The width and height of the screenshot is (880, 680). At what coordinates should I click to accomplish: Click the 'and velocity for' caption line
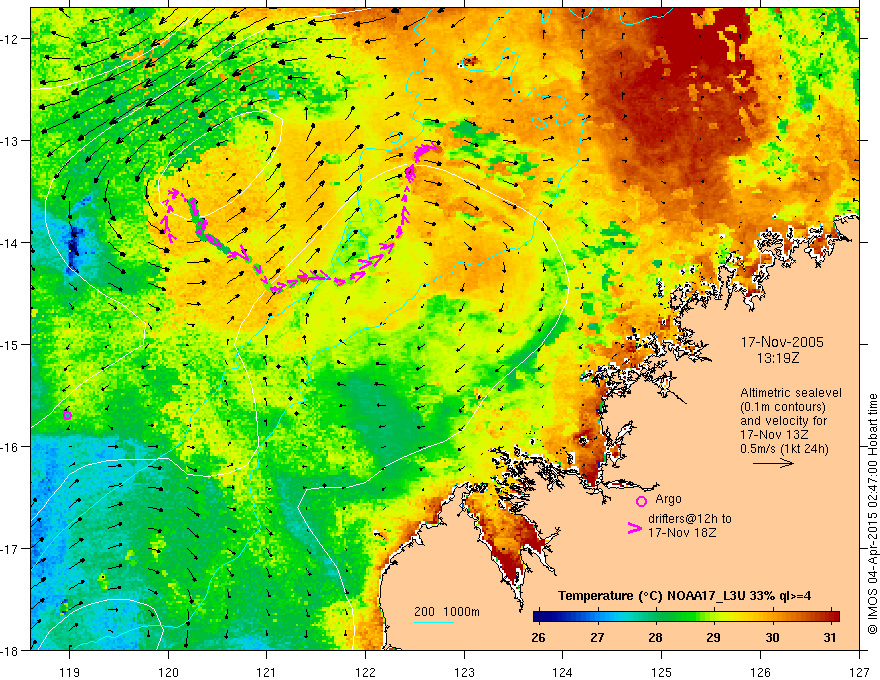pyautogui.click(x=783, y=420)
